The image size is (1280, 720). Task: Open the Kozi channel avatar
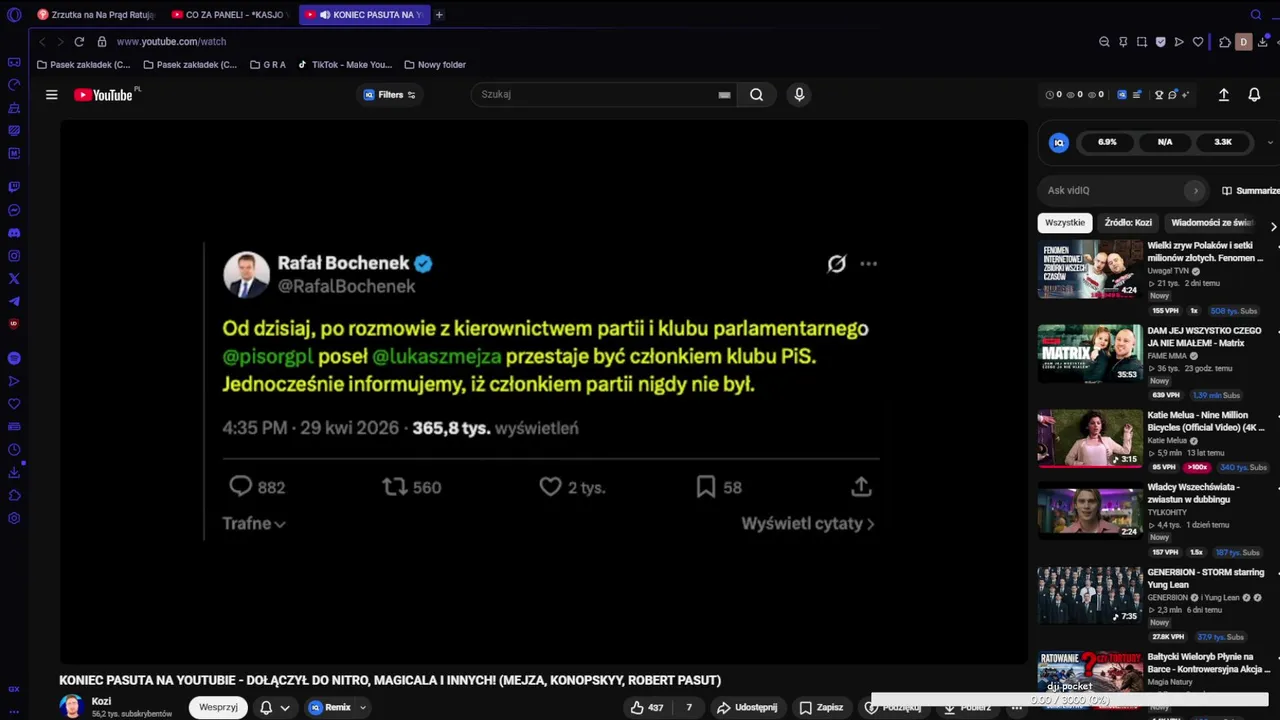(x=71, y=706)
